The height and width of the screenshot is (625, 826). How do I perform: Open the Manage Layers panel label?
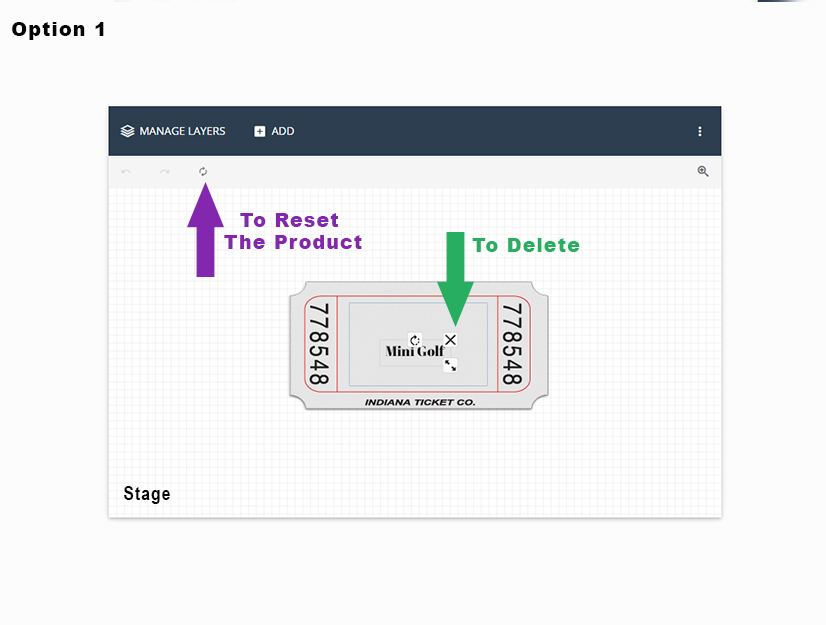pos(182,131)
